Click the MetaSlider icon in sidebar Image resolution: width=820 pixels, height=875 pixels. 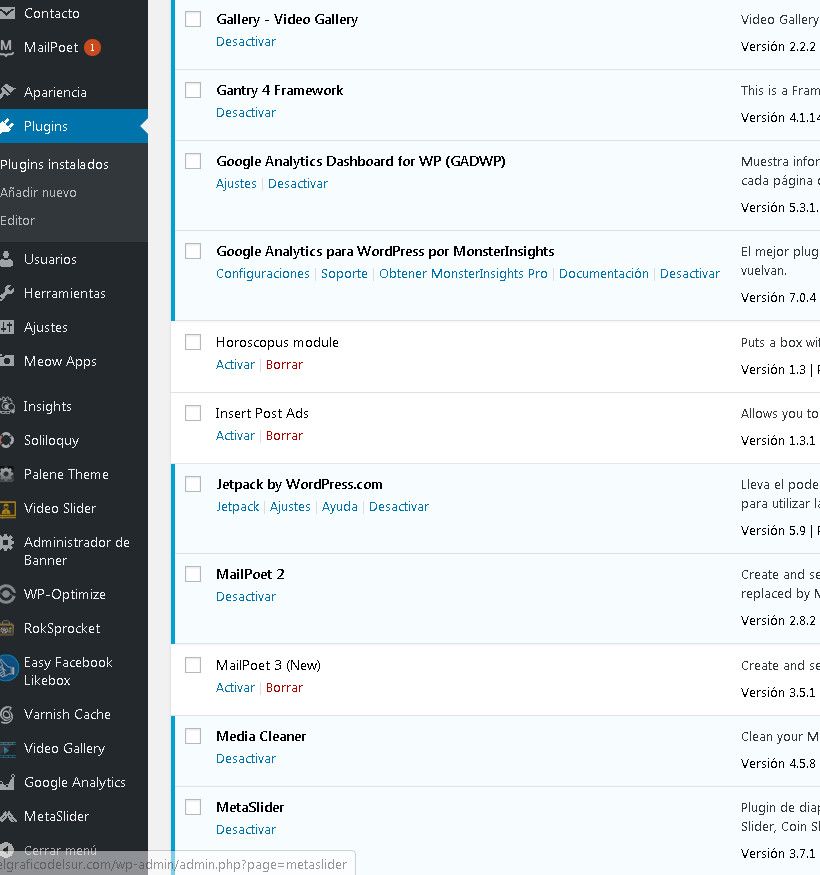tap(8, 816)
